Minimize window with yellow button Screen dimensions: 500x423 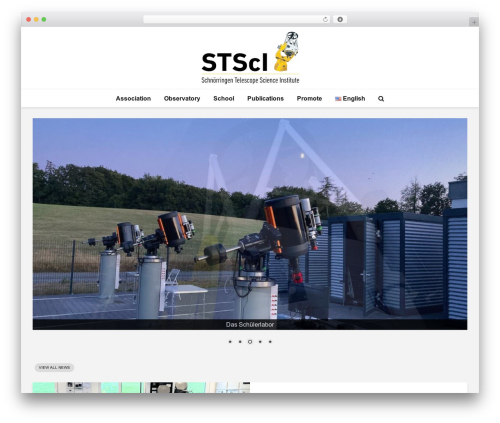pos(36,20)
